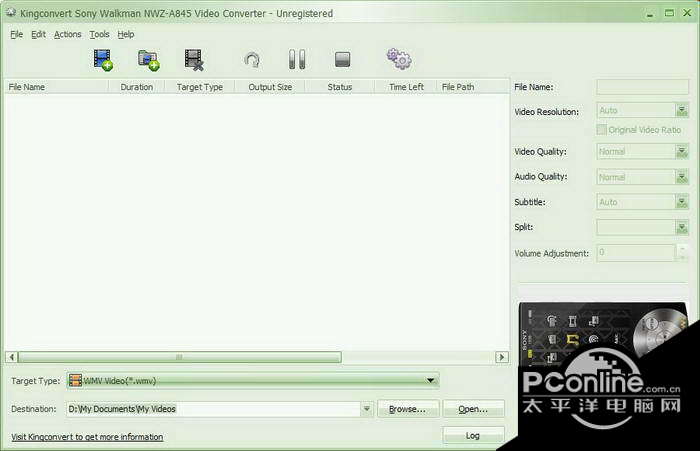Screen dimensions: 700x451
Task: Click the application icon in the title bar
Action: coord(11,13)
